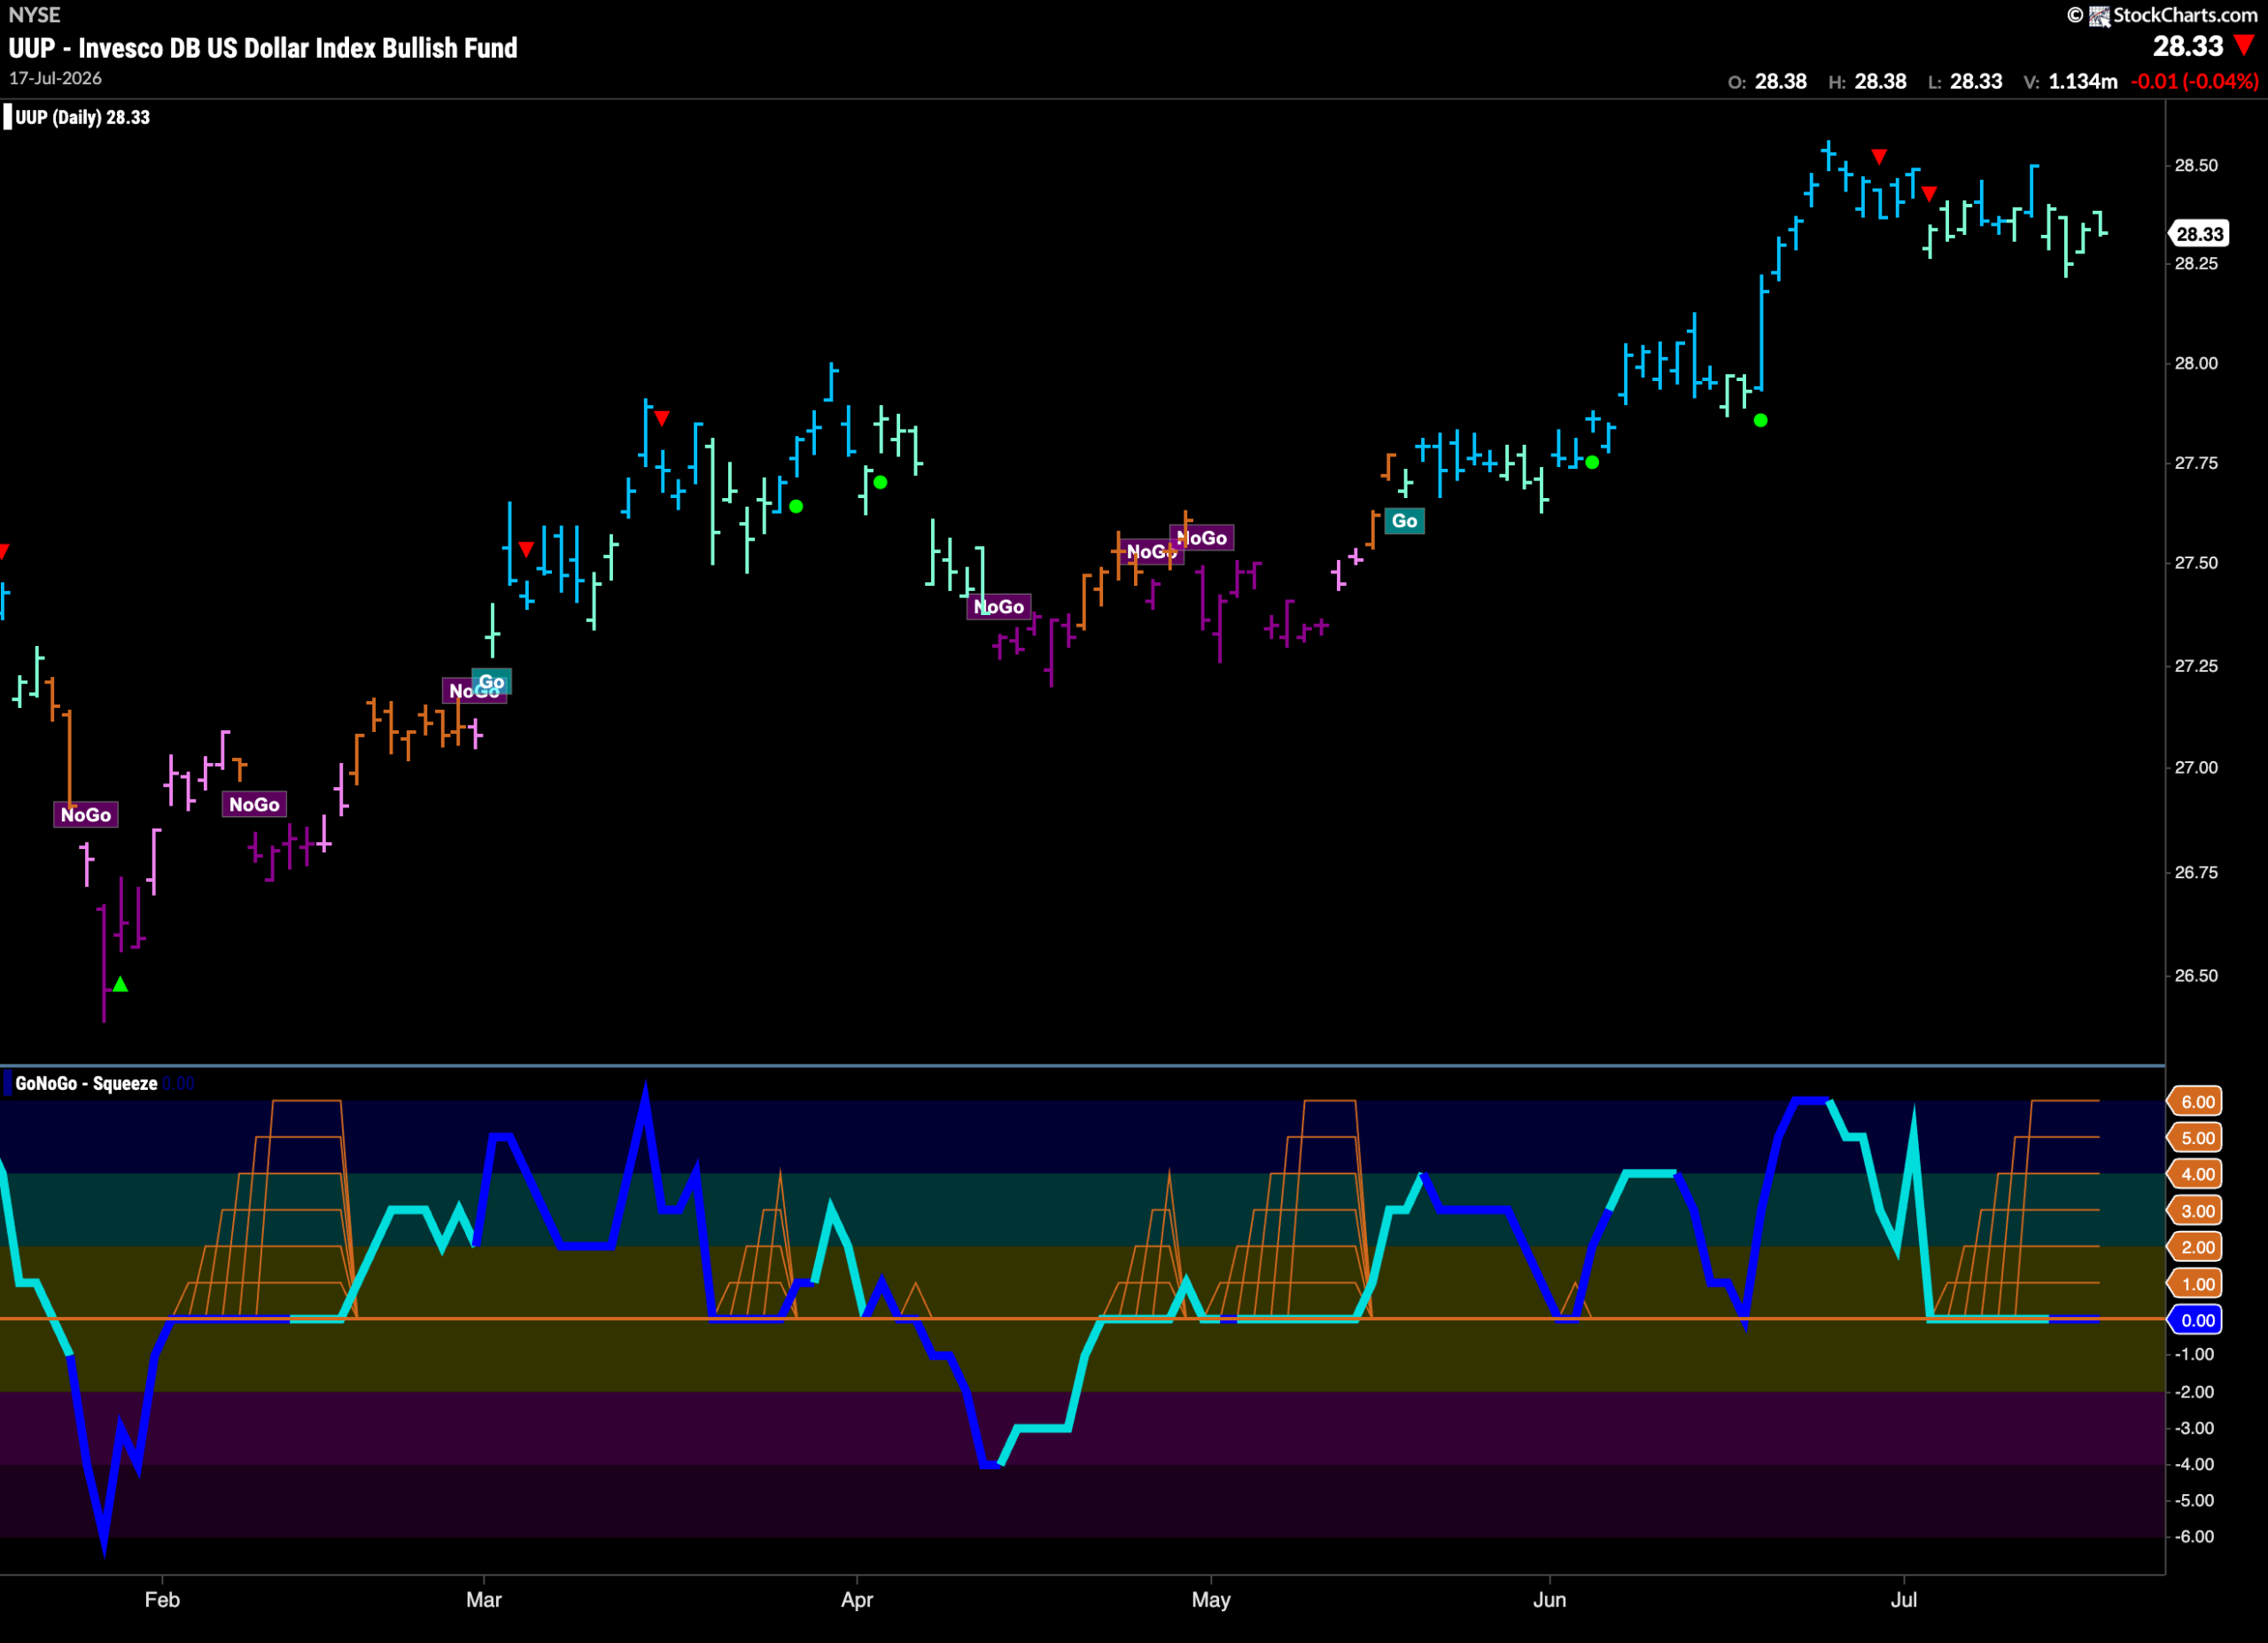Click the May label on the time axis
The image size is (2268, 1643).
click(x=1211, y=1600)
